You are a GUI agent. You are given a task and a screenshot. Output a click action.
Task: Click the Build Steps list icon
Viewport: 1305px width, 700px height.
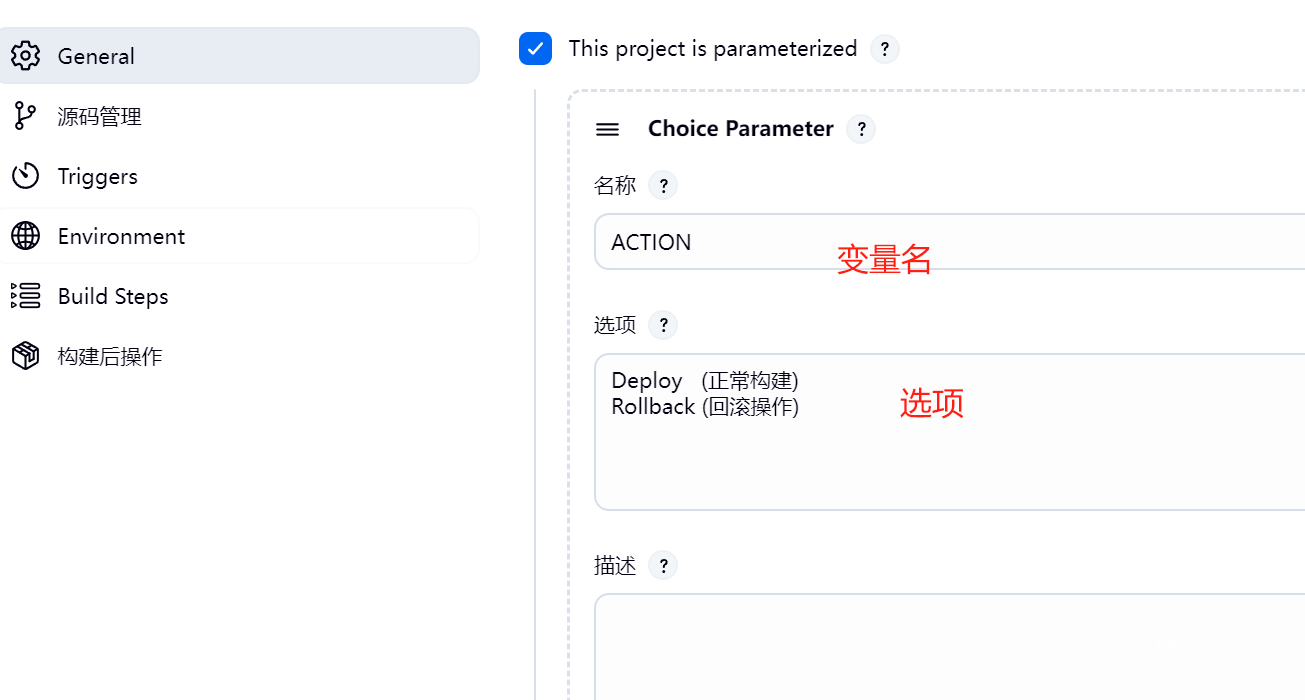tap(25, 296)
